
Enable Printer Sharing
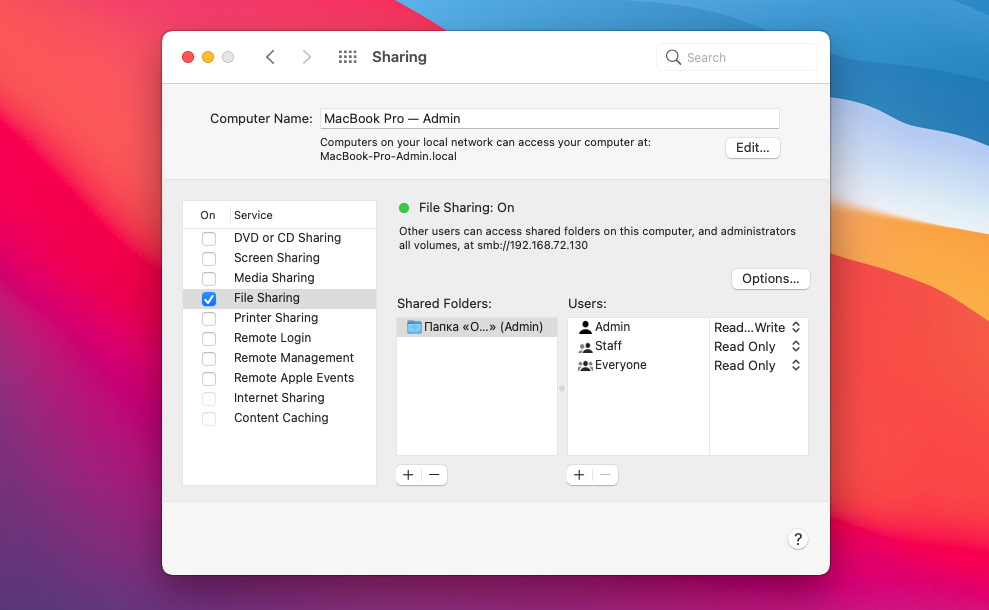tap(208, 318)
